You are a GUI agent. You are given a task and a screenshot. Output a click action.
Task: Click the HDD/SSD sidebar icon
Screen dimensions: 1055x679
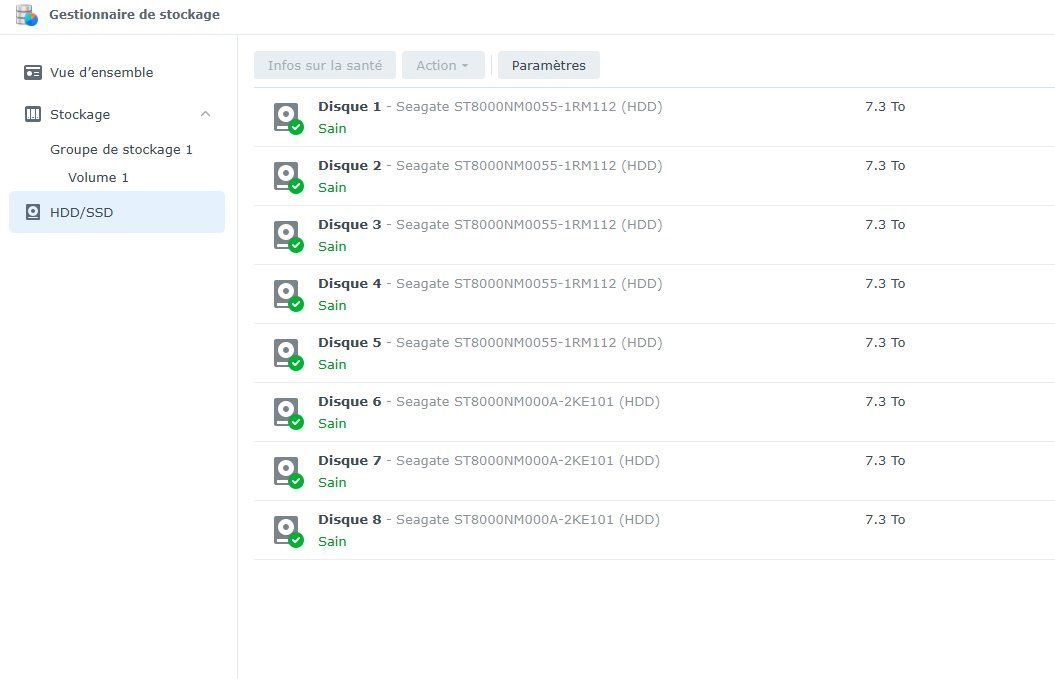32,212
